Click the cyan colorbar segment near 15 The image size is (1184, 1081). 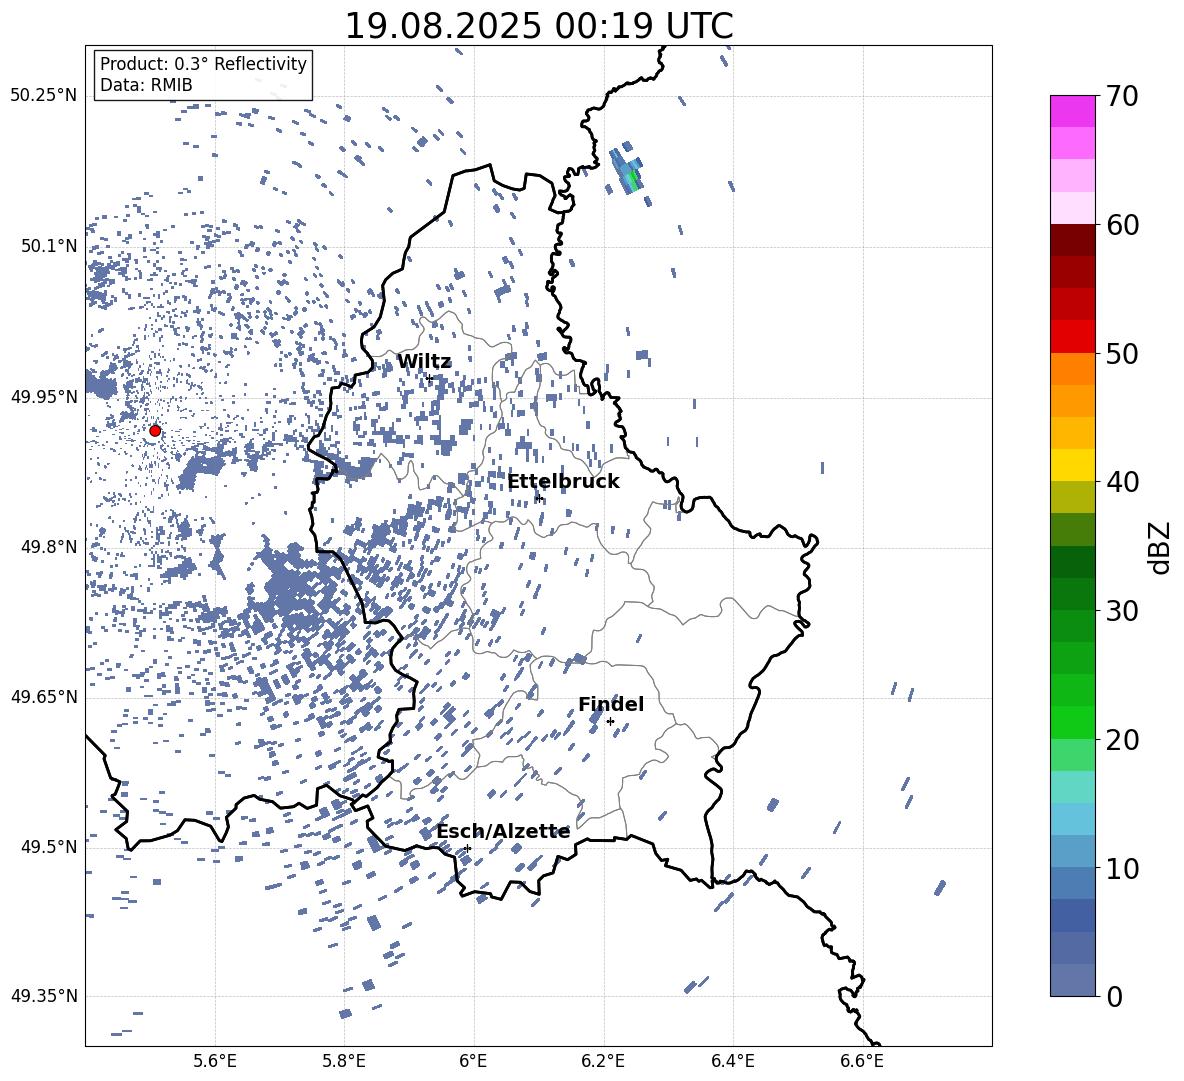[1072, 819]
